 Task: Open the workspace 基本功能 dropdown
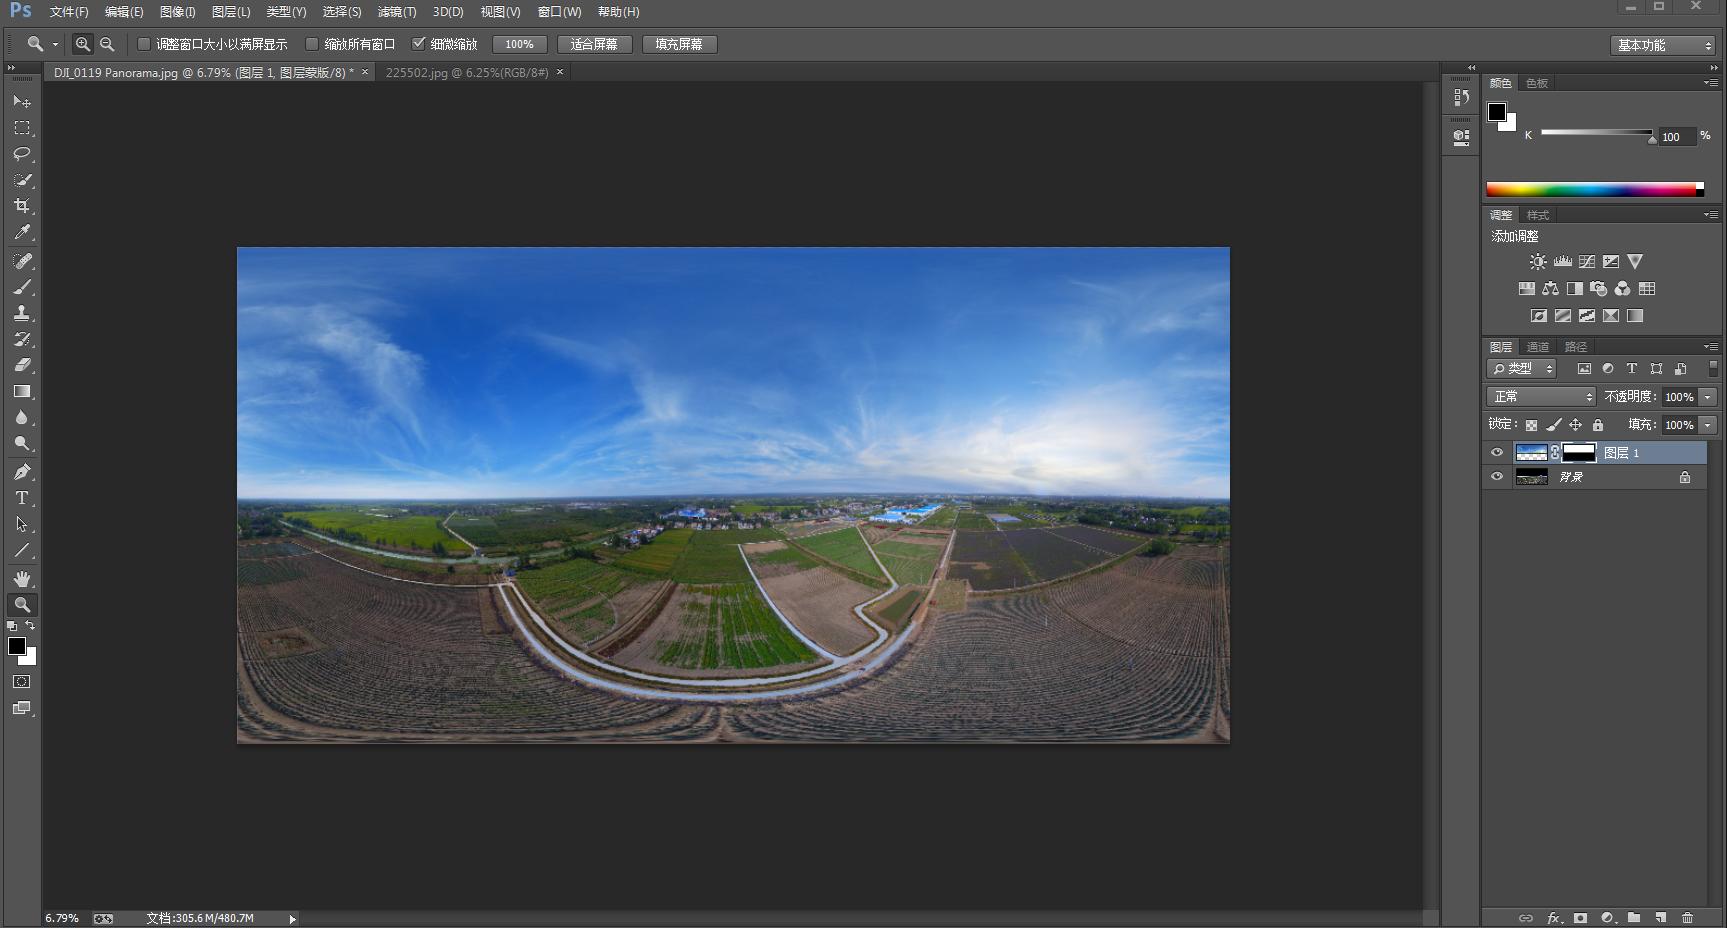click(1664, 45)
